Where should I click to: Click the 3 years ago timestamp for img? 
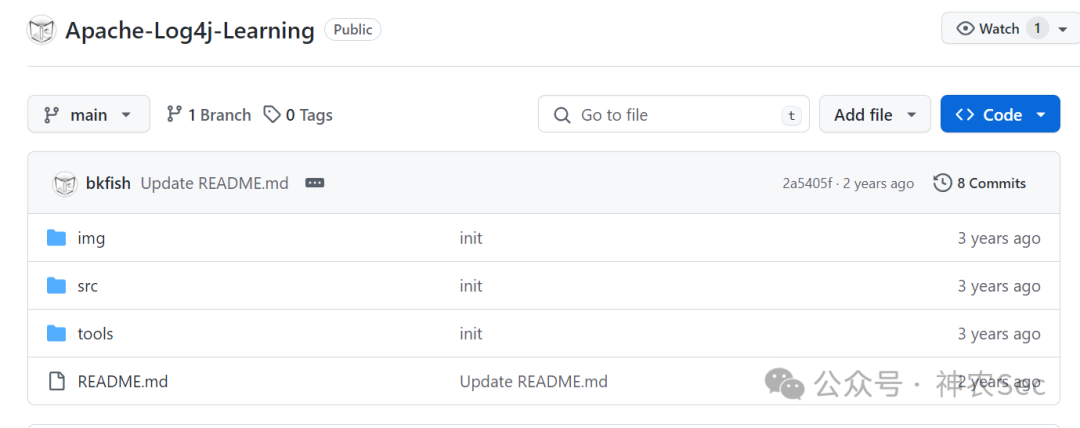(999, 238)
